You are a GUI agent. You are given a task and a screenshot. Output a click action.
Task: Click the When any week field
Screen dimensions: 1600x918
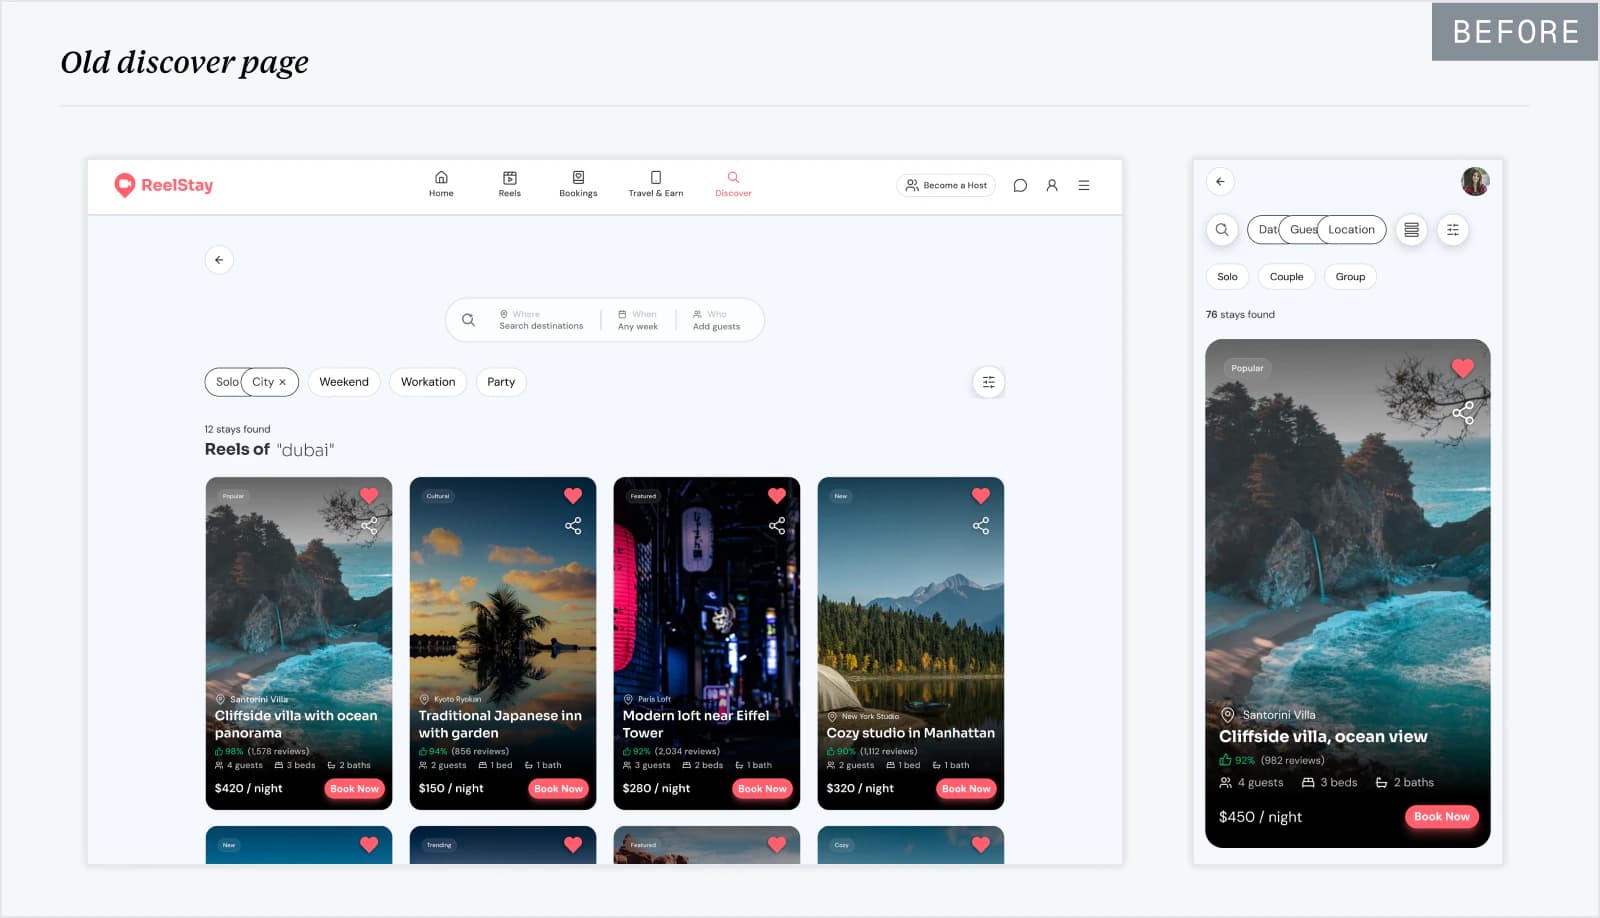[x=638, y=320]
